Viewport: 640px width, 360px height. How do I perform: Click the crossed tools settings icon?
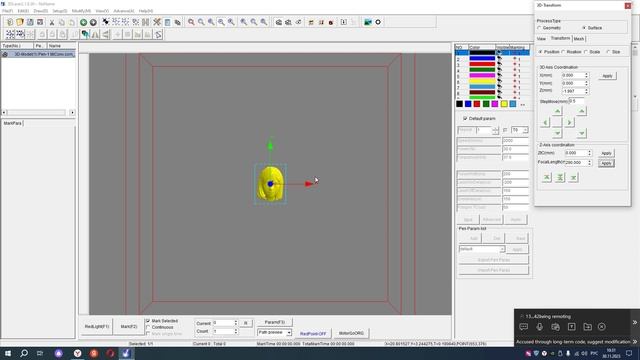tap(157, 22)
